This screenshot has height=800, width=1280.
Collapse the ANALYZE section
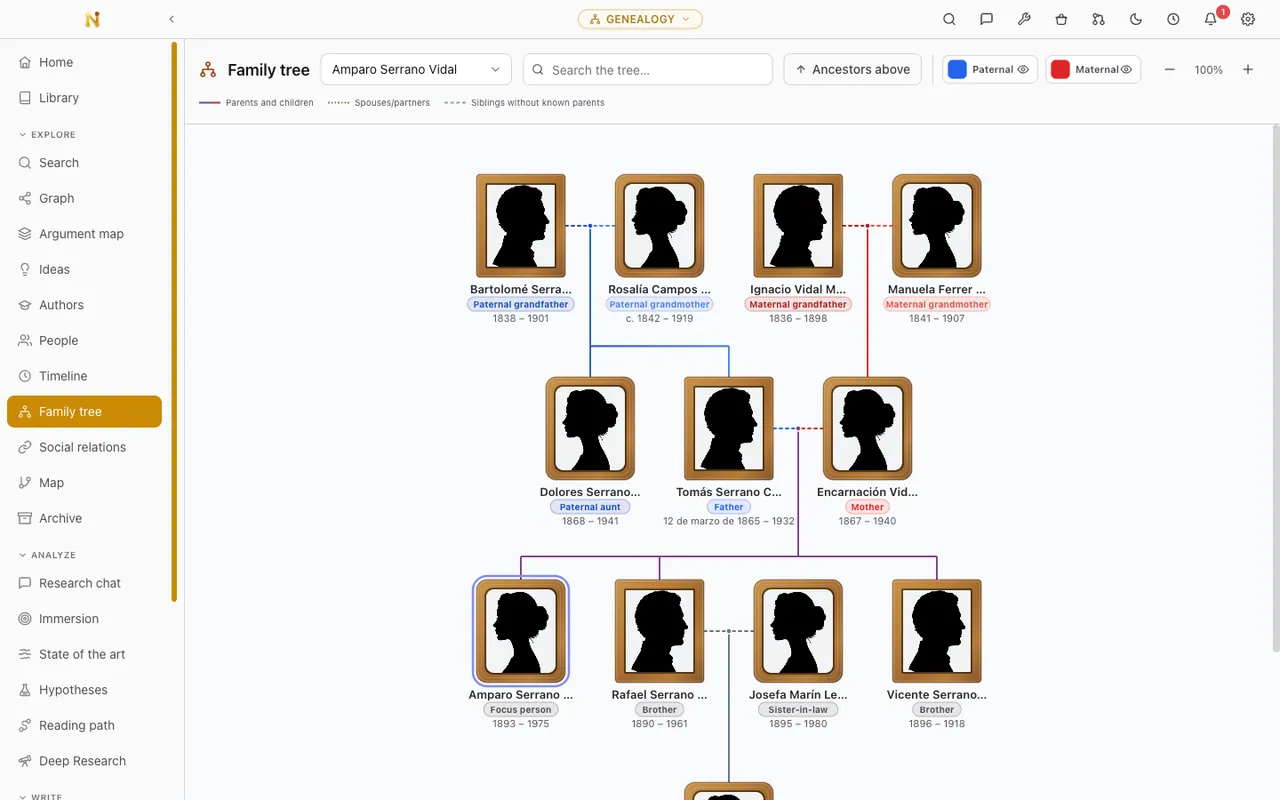pos(47,555)
